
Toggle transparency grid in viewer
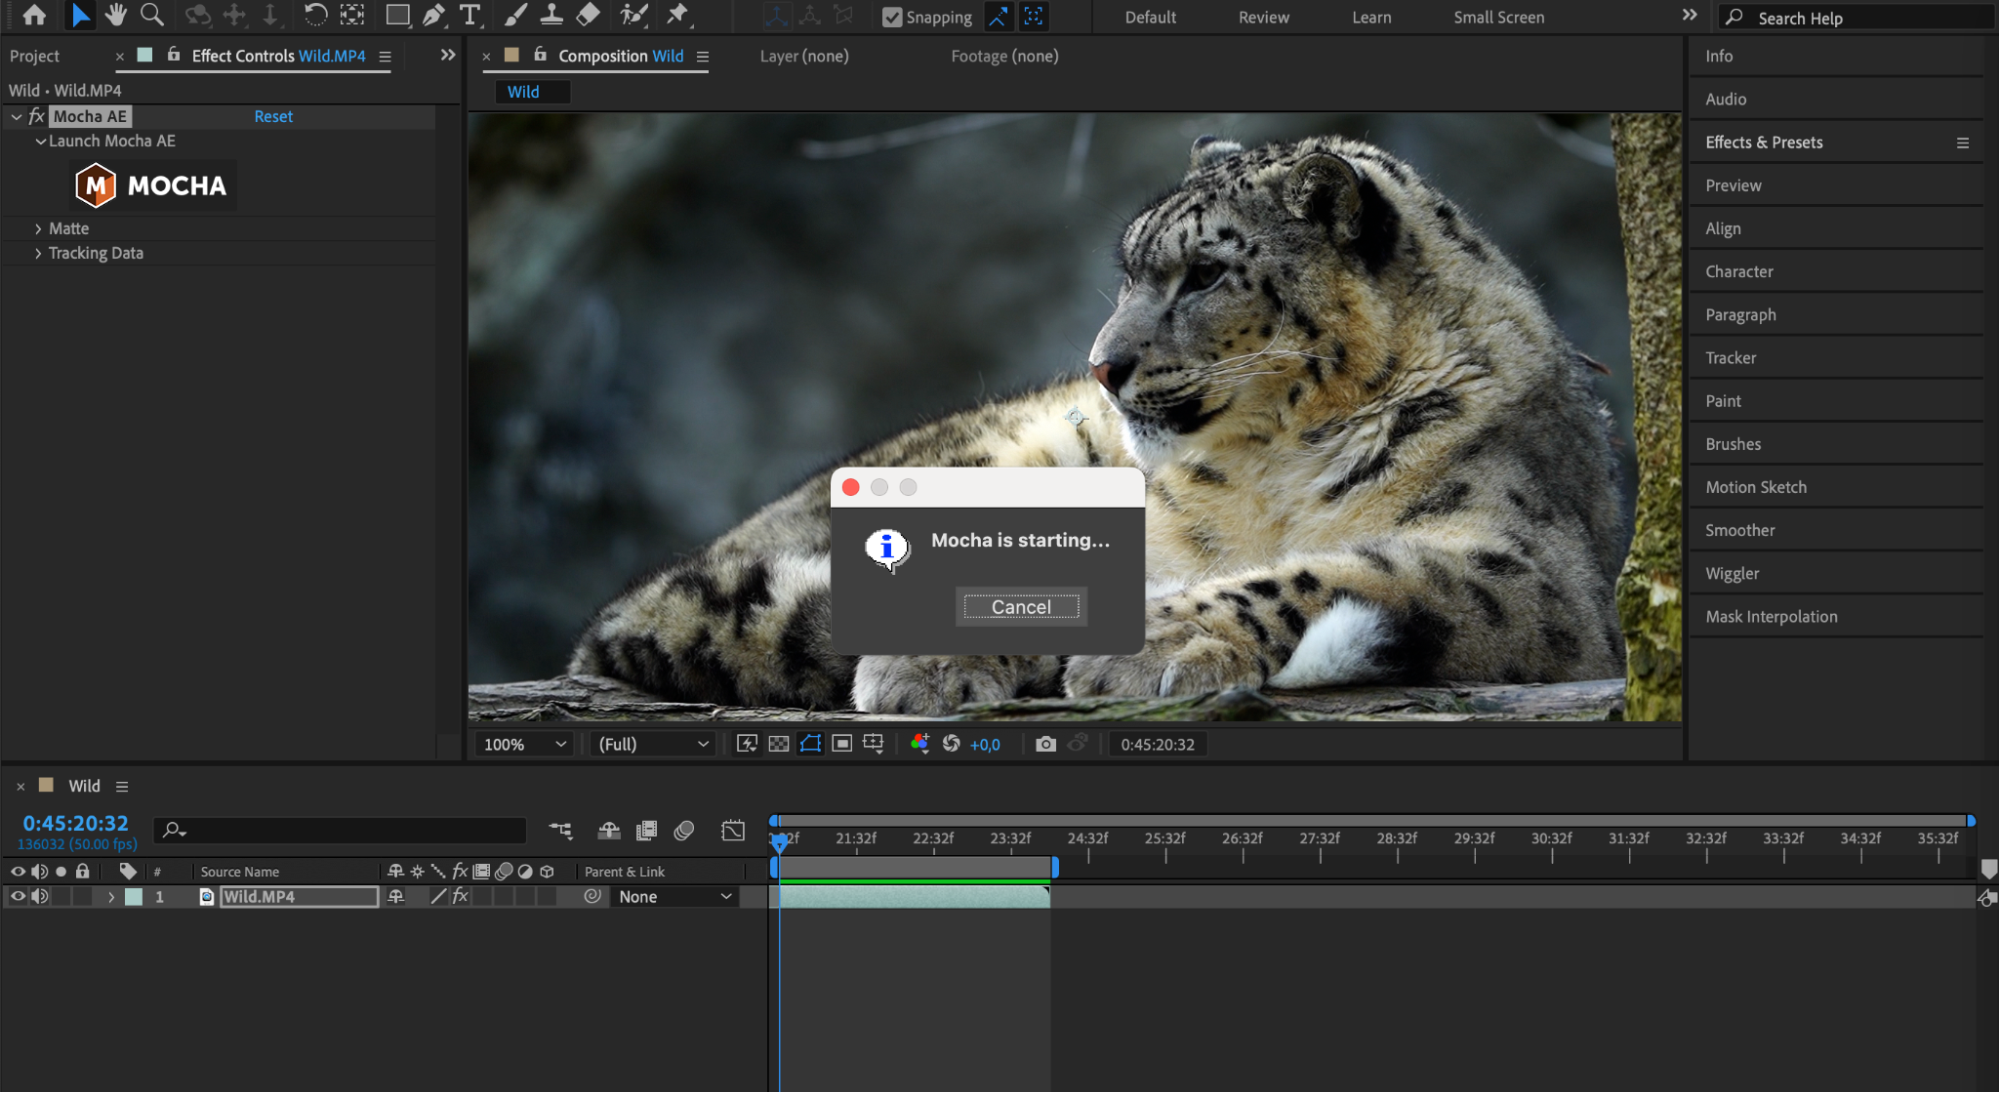pos(779,744)
